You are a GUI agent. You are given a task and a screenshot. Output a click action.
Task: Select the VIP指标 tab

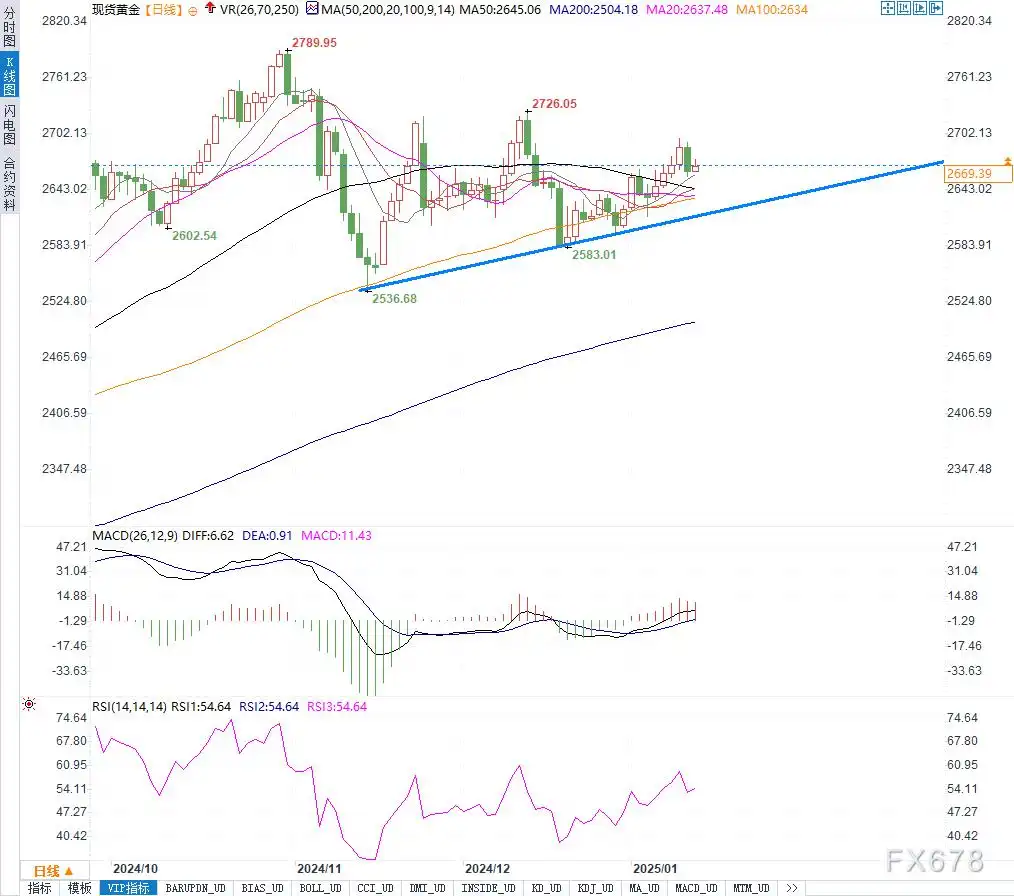(128, 888)
